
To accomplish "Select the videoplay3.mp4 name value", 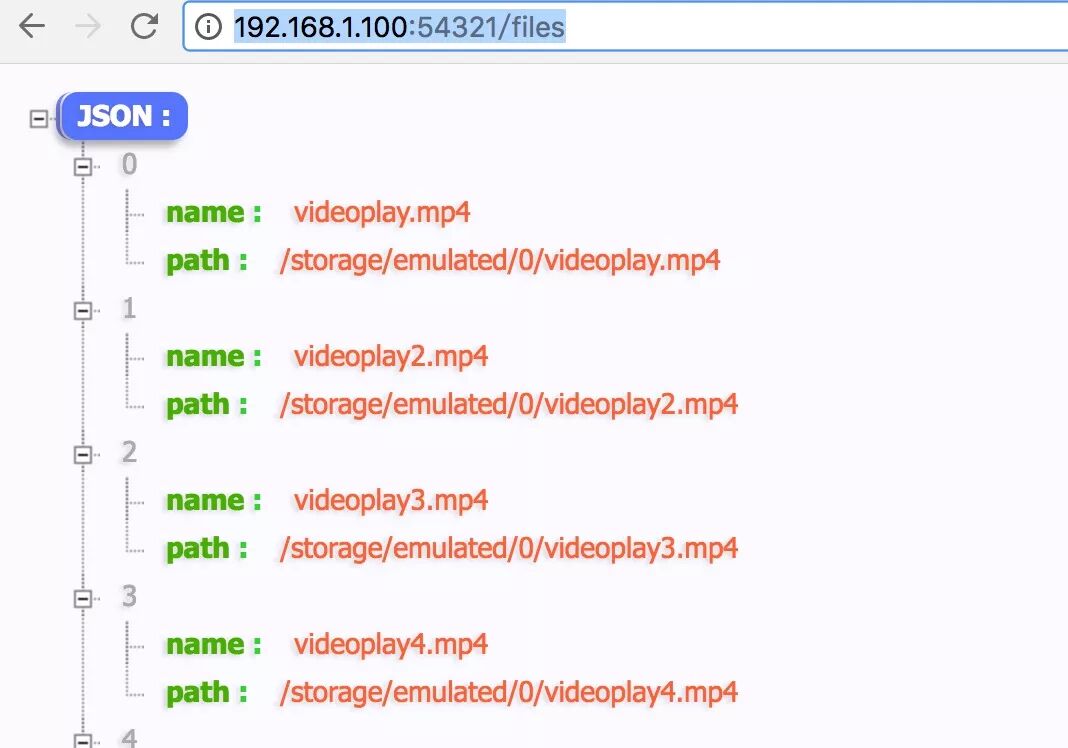I will point(391,501).
